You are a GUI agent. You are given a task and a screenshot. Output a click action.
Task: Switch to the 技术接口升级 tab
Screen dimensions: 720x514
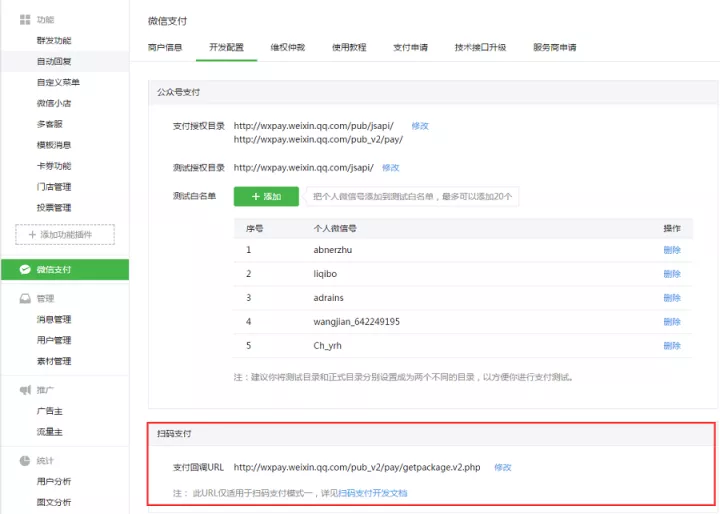click(480, 47)
